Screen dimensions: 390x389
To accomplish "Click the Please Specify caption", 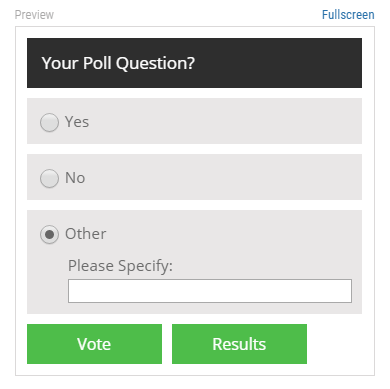I will point(120,266).
